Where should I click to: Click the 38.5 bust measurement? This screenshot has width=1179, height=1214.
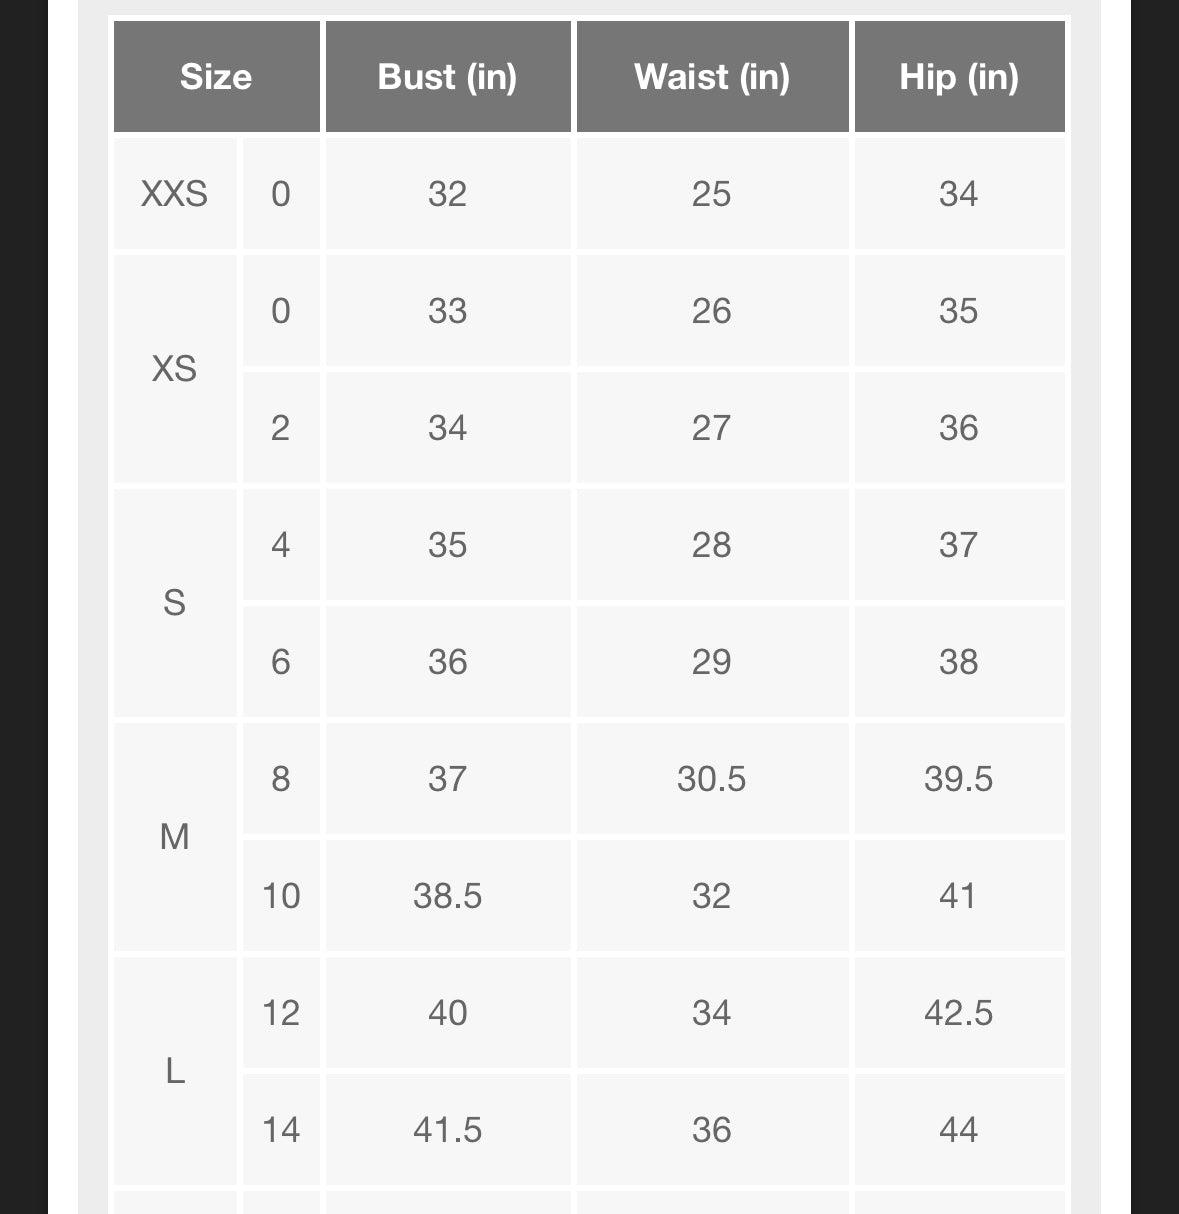click(x=447, y=896)
